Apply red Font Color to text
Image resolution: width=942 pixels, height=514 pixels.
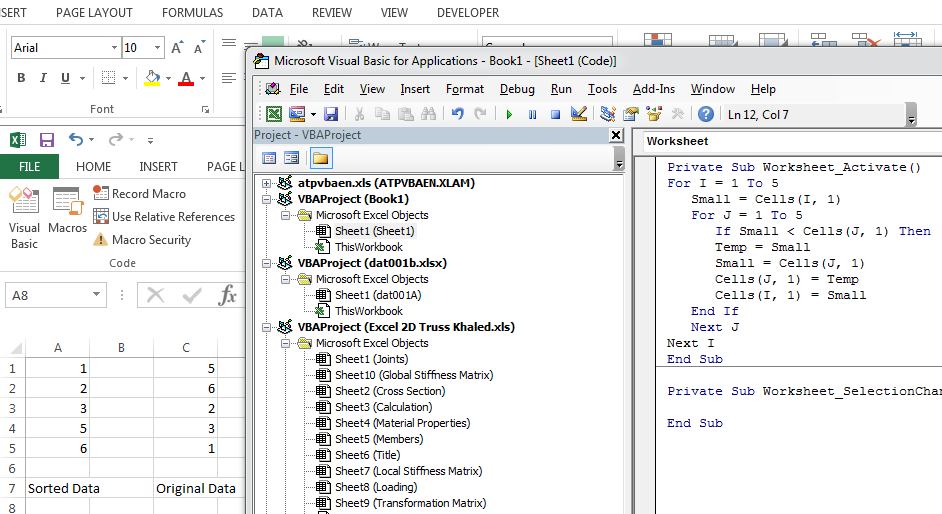click(x=186, y=77)
